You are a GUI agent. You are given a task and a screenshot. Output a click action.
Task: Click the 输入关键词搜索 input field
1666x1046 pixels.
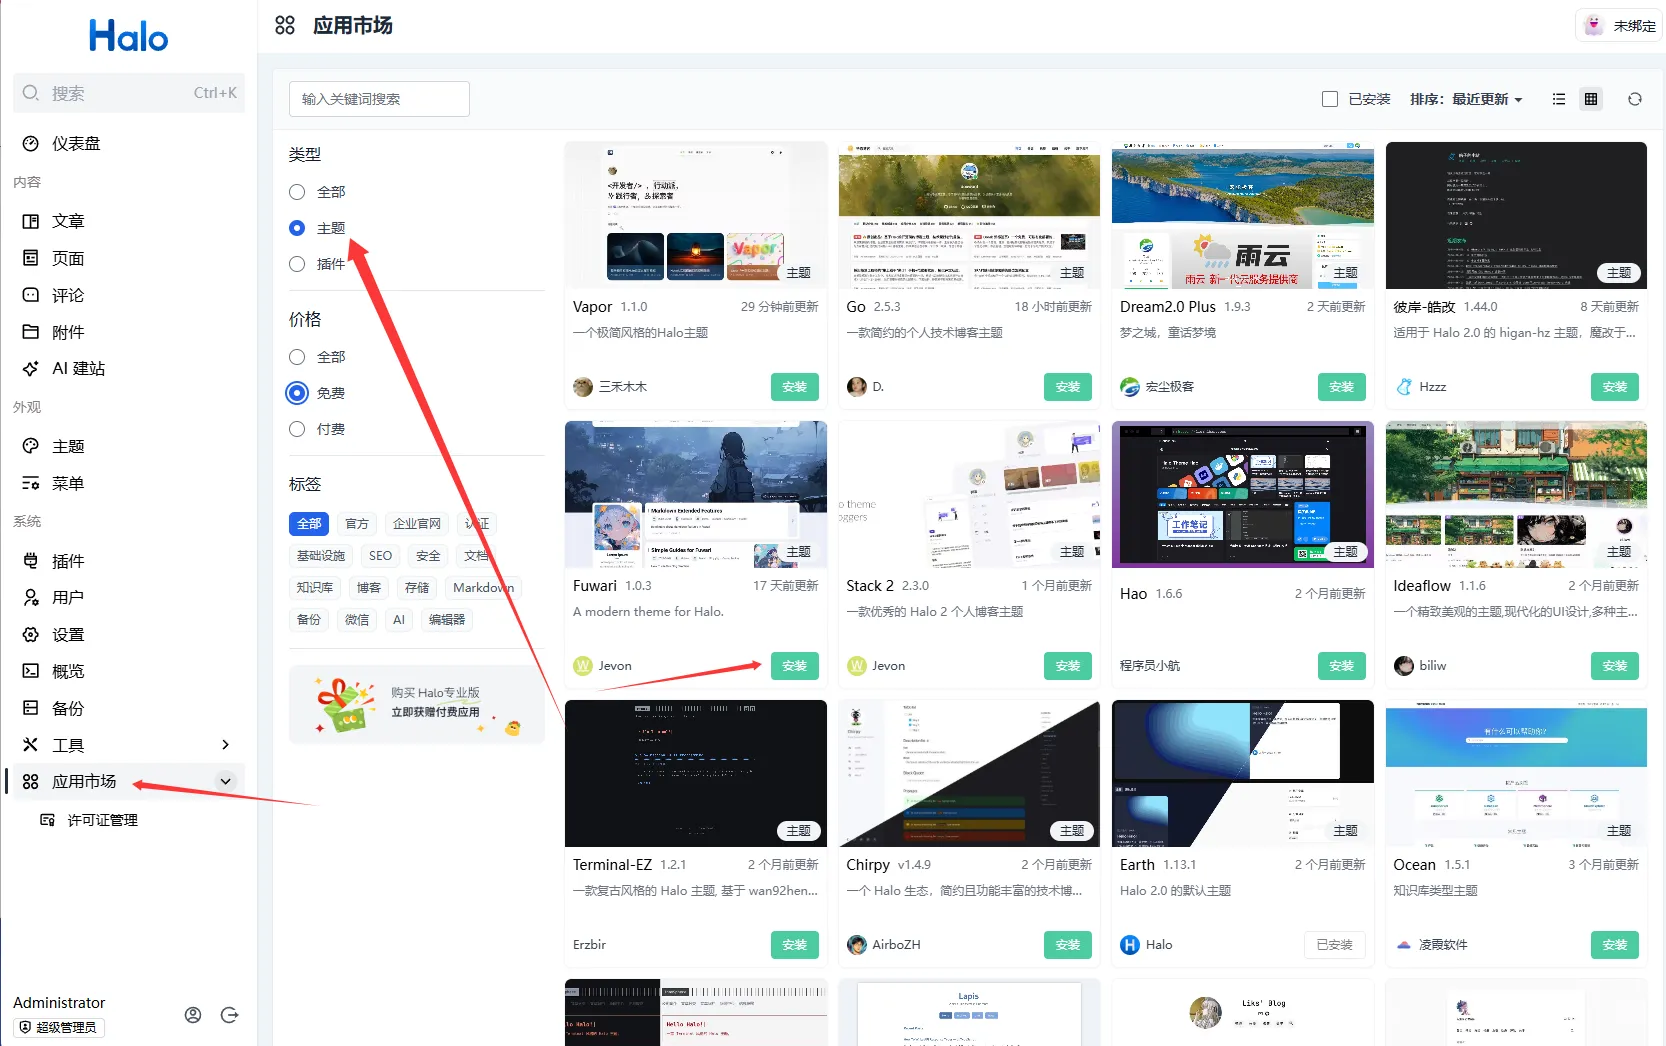tap(379, 99)
